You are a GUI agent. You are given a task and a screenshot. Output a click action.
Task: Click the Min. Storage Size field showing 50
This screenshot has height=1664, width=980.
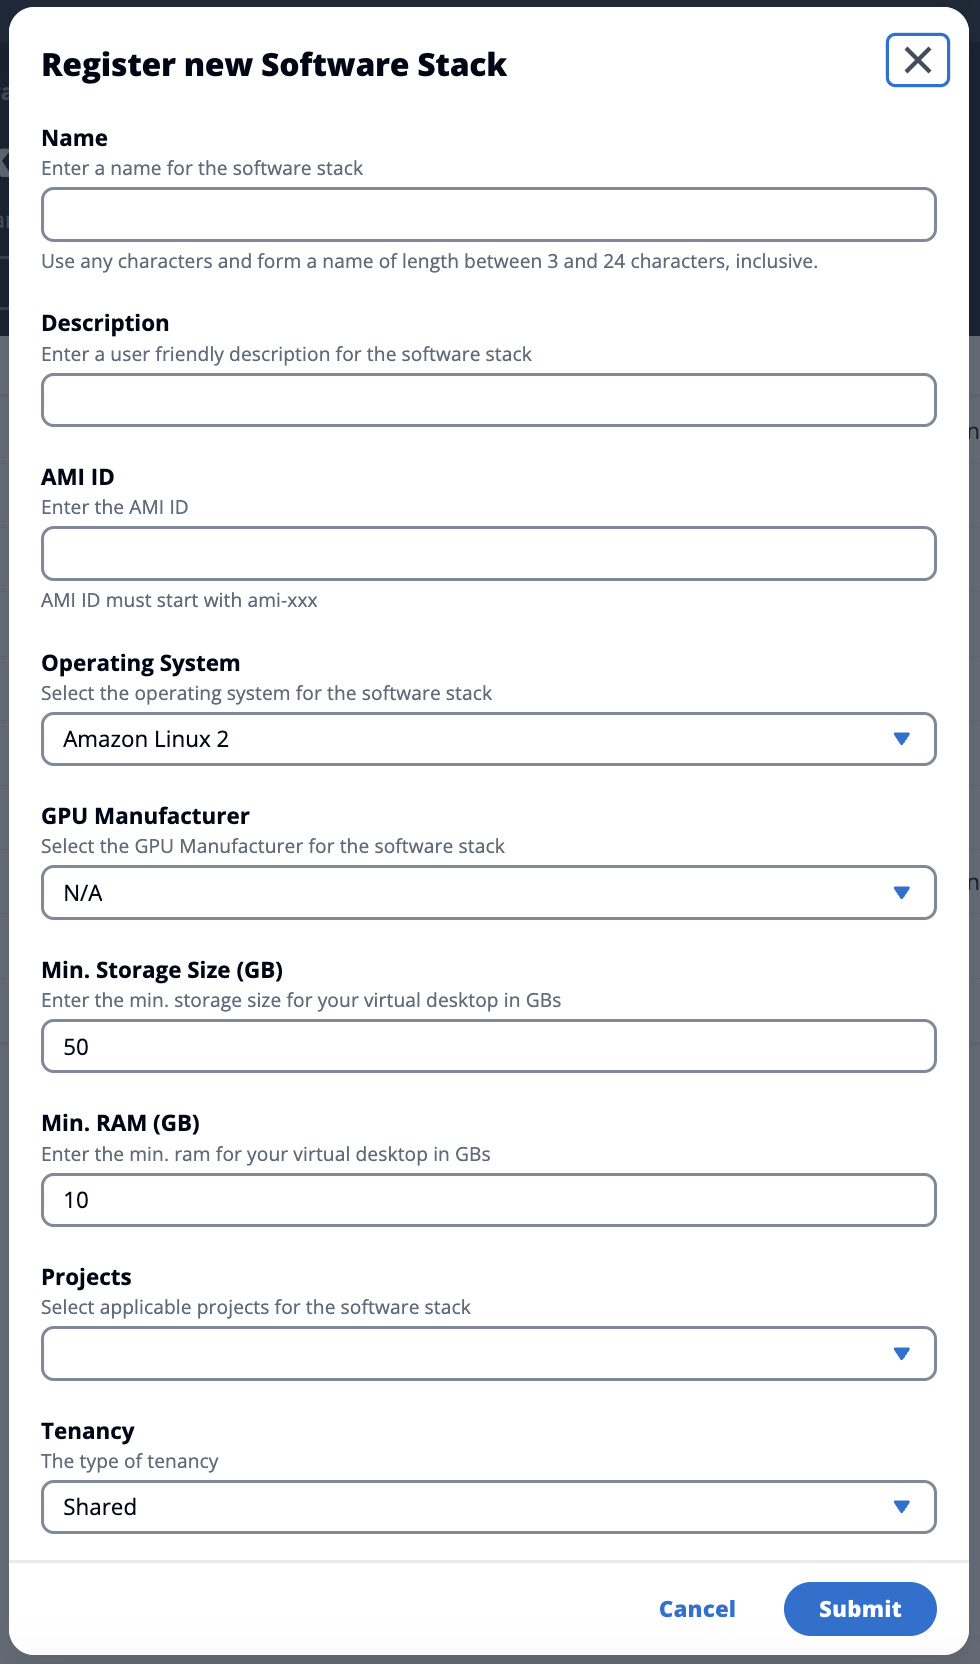point(488,1047)
